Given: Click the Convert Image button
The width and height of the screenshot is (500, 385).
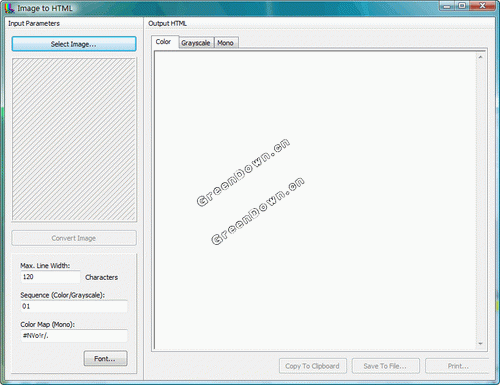Looking at the screenshot, I should click(74, 238).
